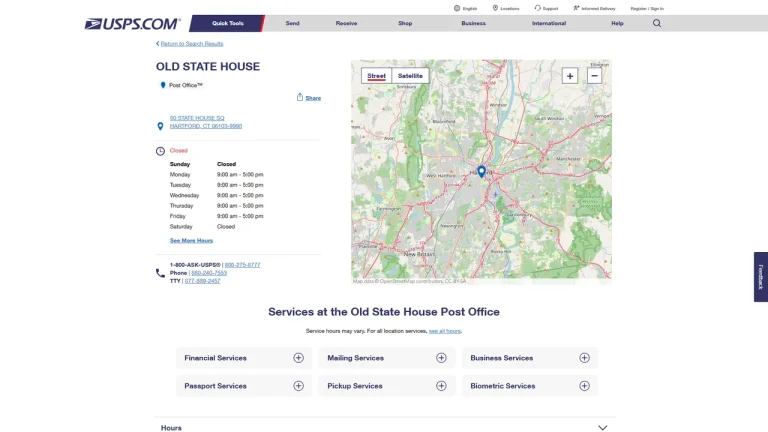Open the Send menu
This screenshot has height=432, width=768.
tap(292, 23)
